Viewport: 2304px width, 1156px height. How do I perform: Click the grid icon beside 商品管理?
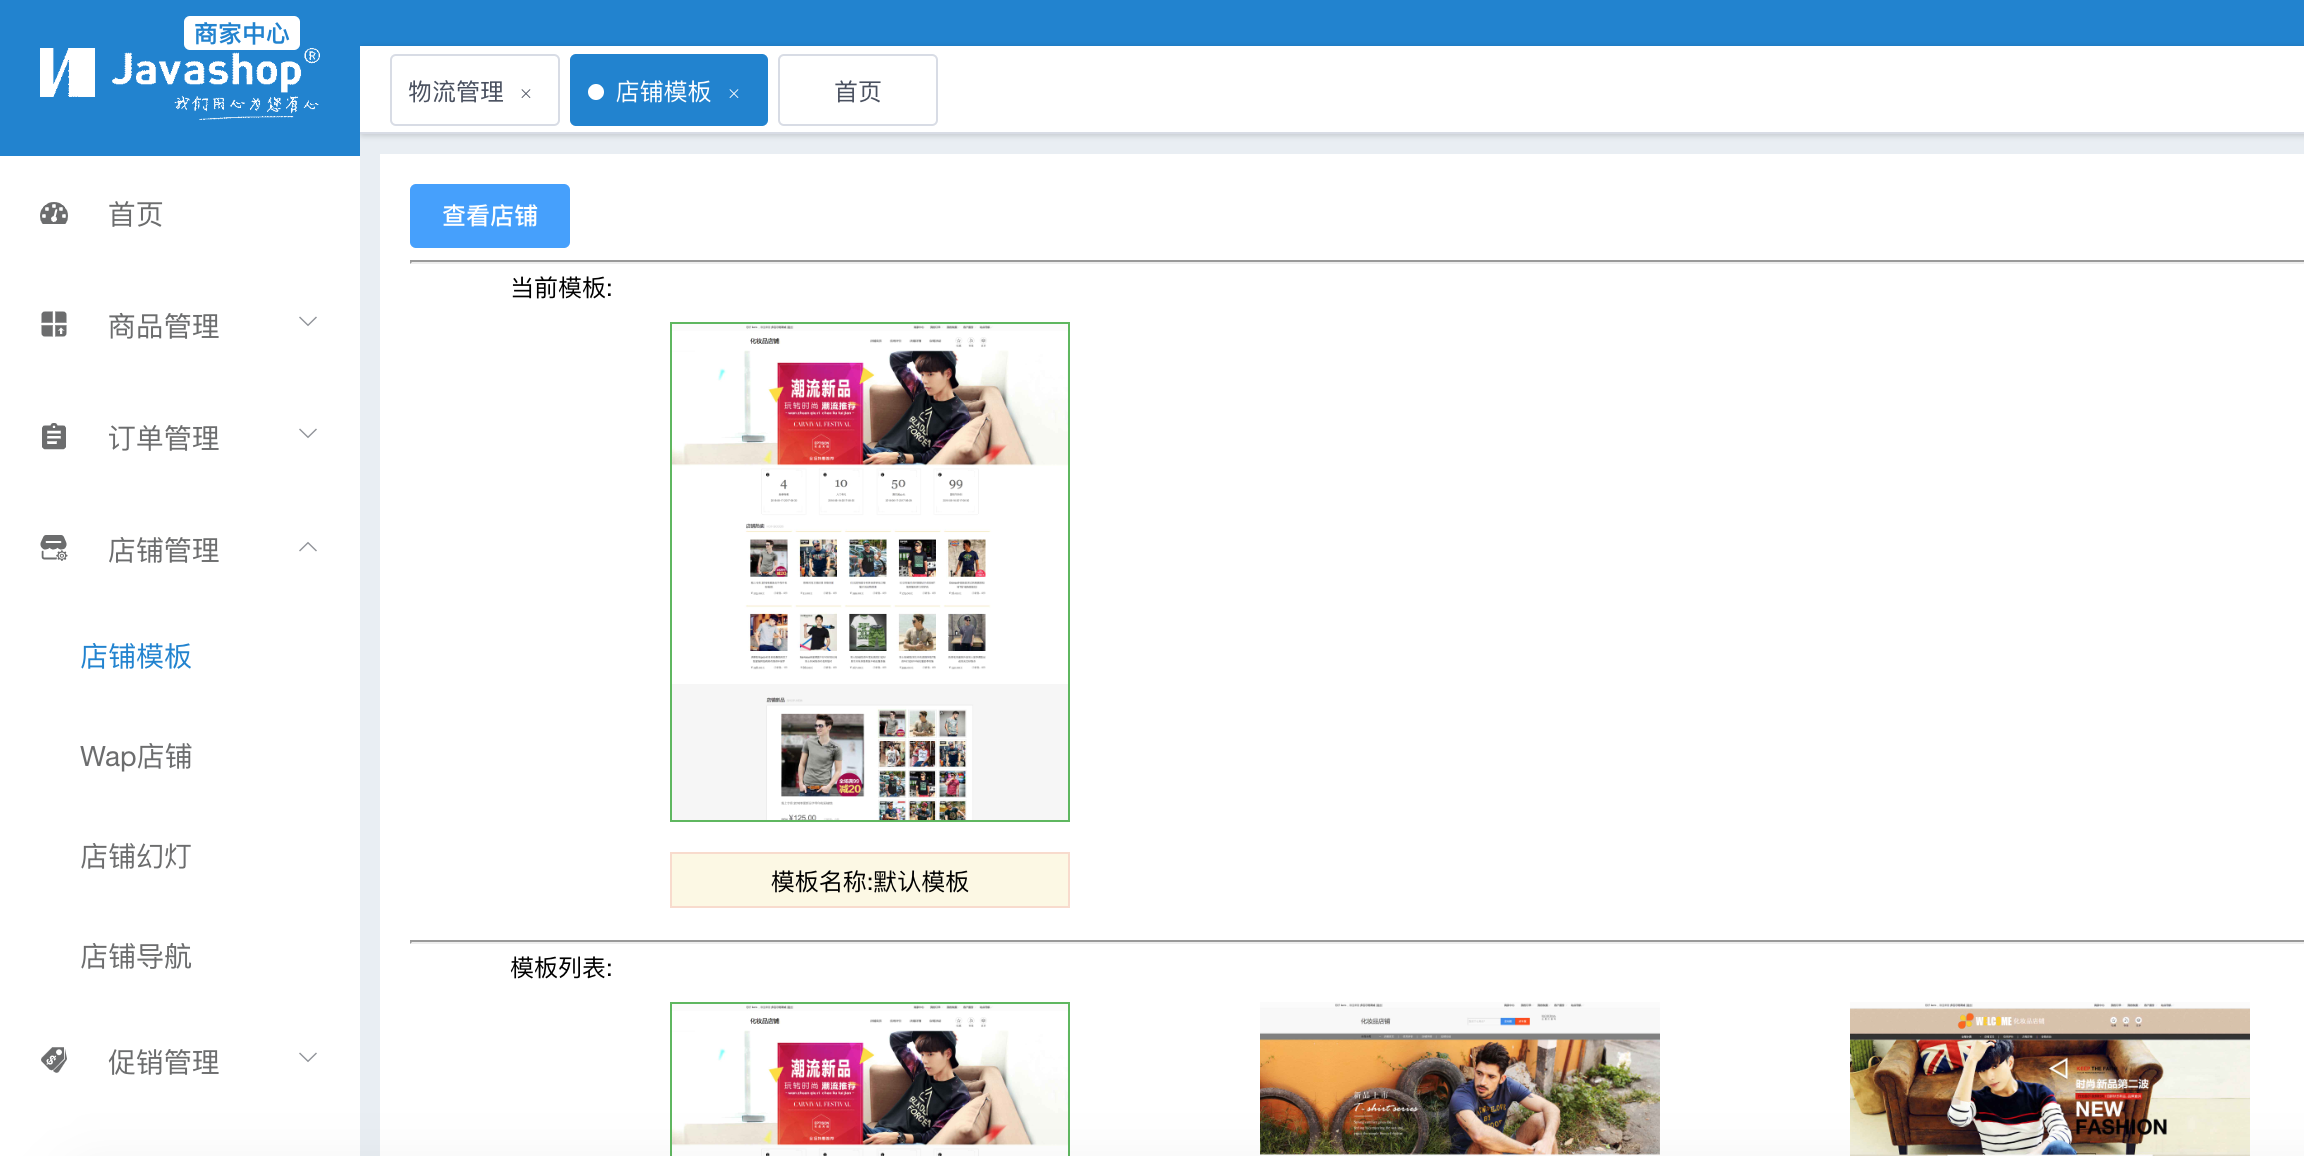tap(54, 324)
